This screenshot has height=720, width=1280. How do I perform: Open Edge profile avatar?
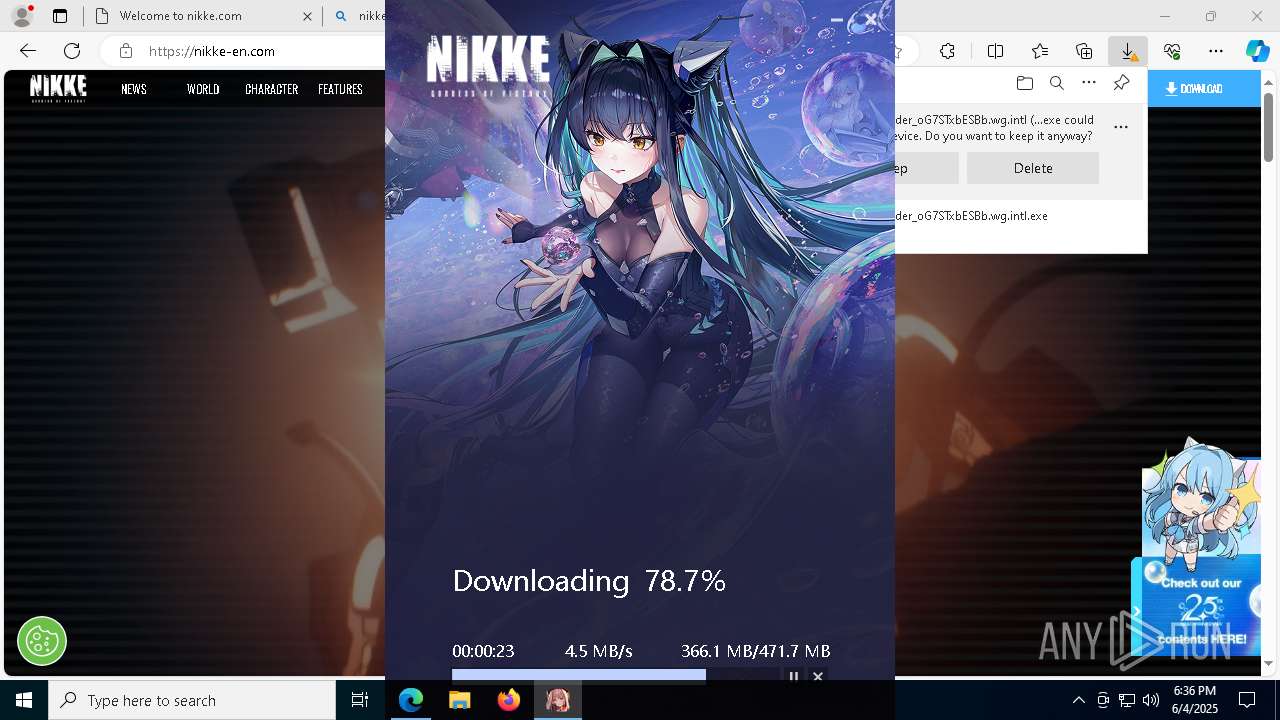pyautogui.click(x=22, y=16)
